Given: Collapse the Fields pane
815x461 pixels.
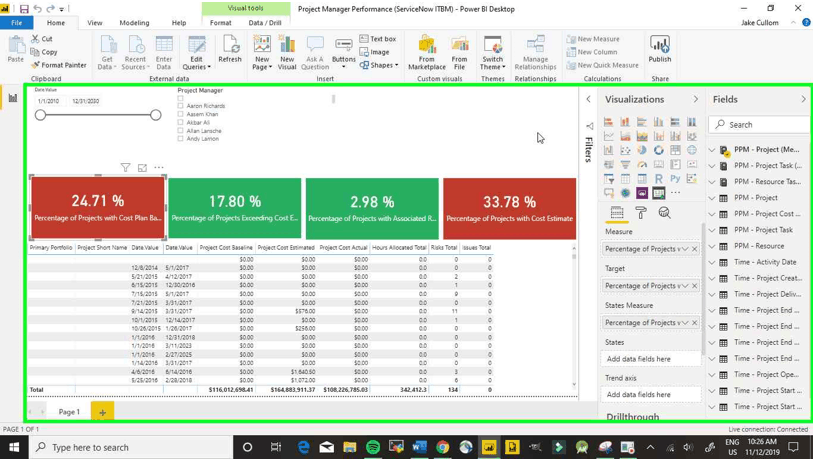Looking at the screenshot, I should click(803, 99).
